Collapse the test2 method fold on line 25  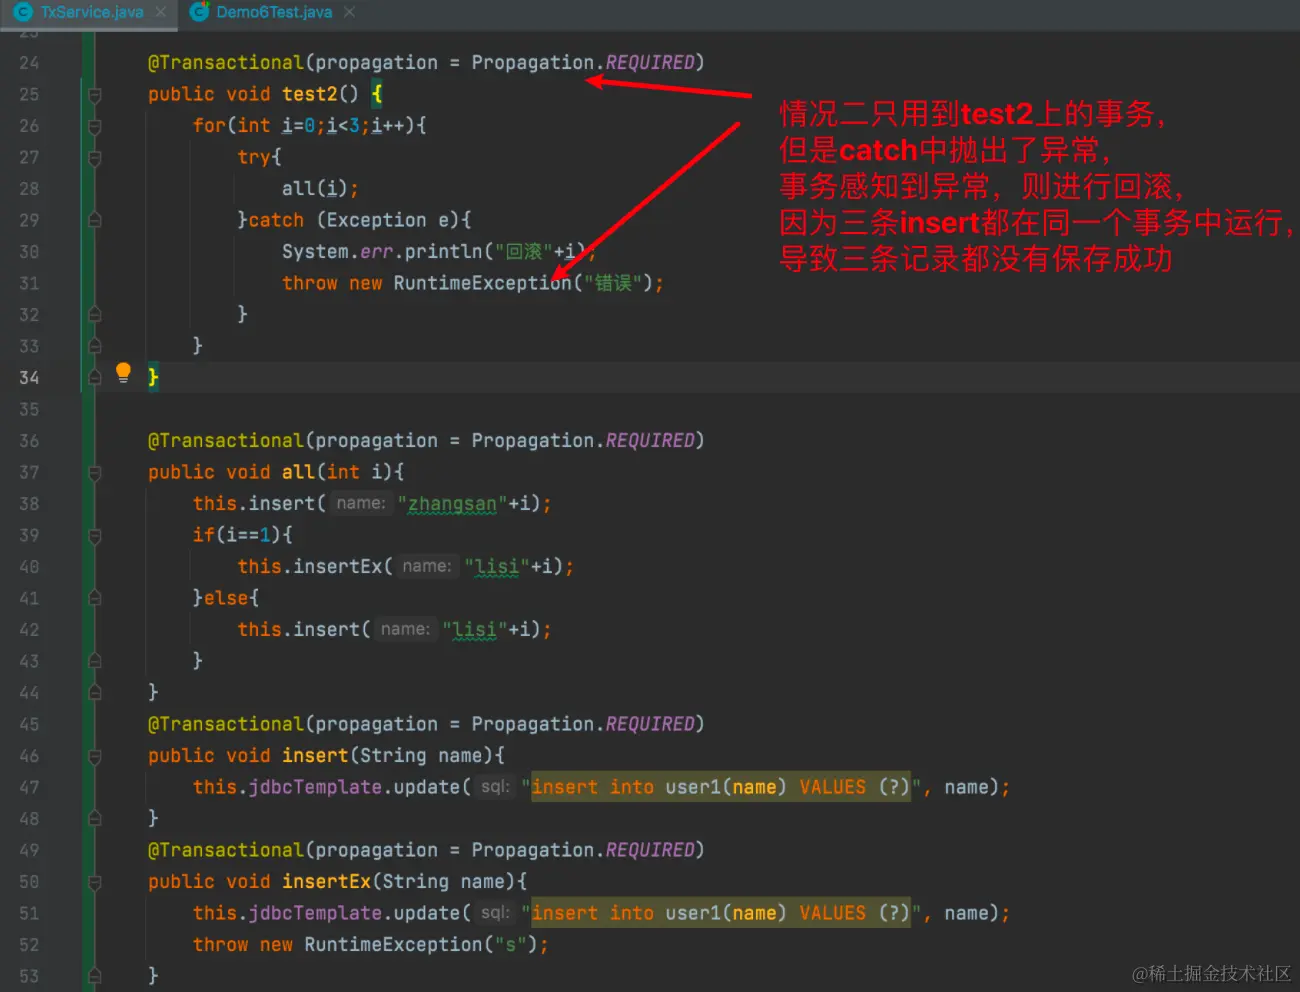click(x=95, y=95)
